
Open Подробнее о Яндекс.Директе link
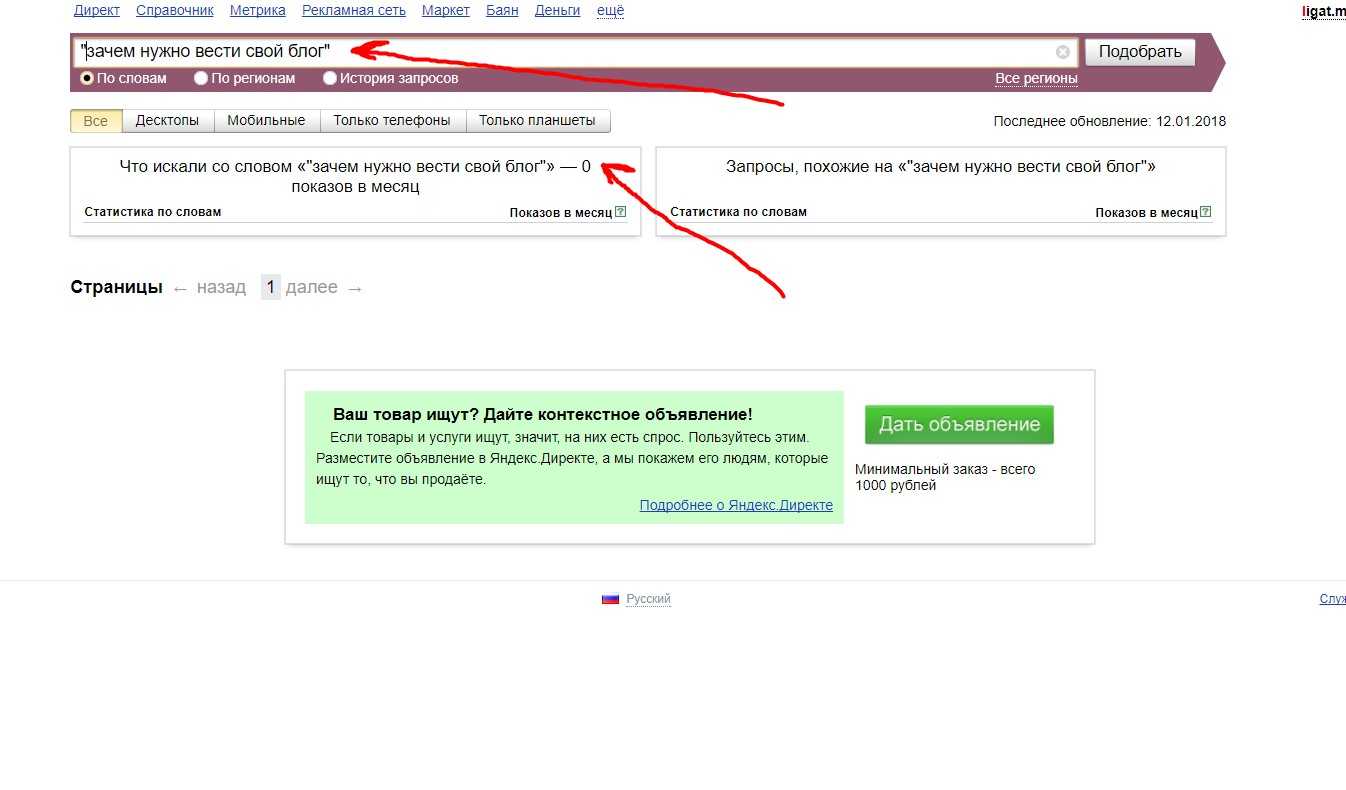(x=736, y=505)
